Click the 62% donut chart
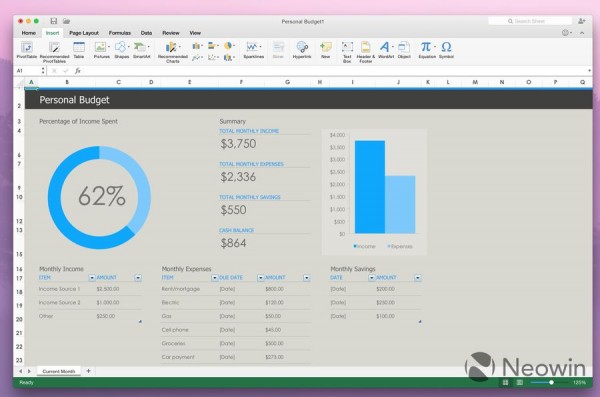The image size is (600, 397). click(99, 197)
